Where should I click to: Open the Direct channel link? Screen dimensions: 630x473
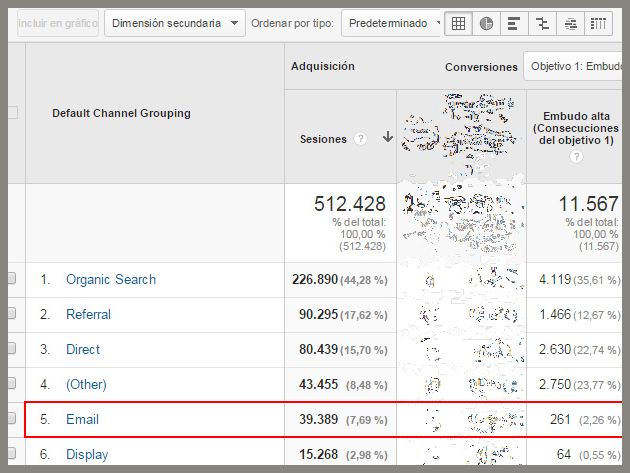click(x=83, y=349)
